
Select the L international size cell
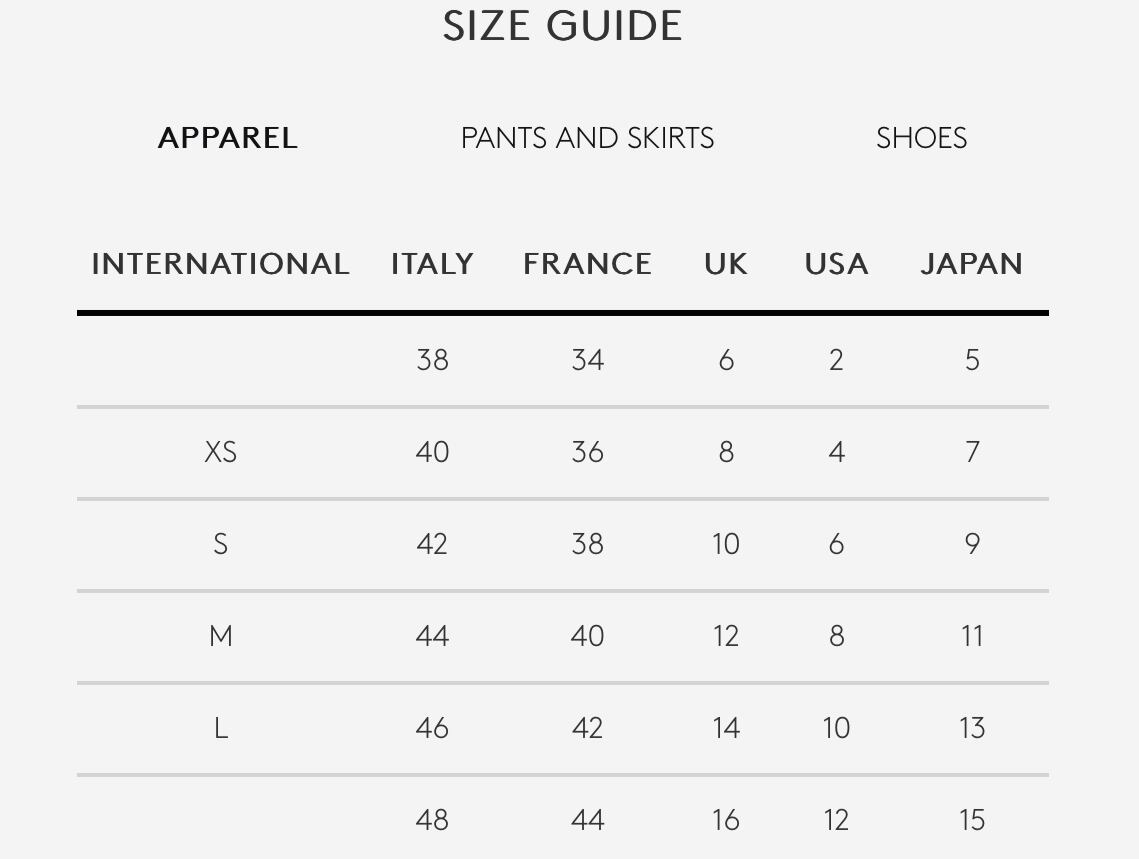click(220, 728)
